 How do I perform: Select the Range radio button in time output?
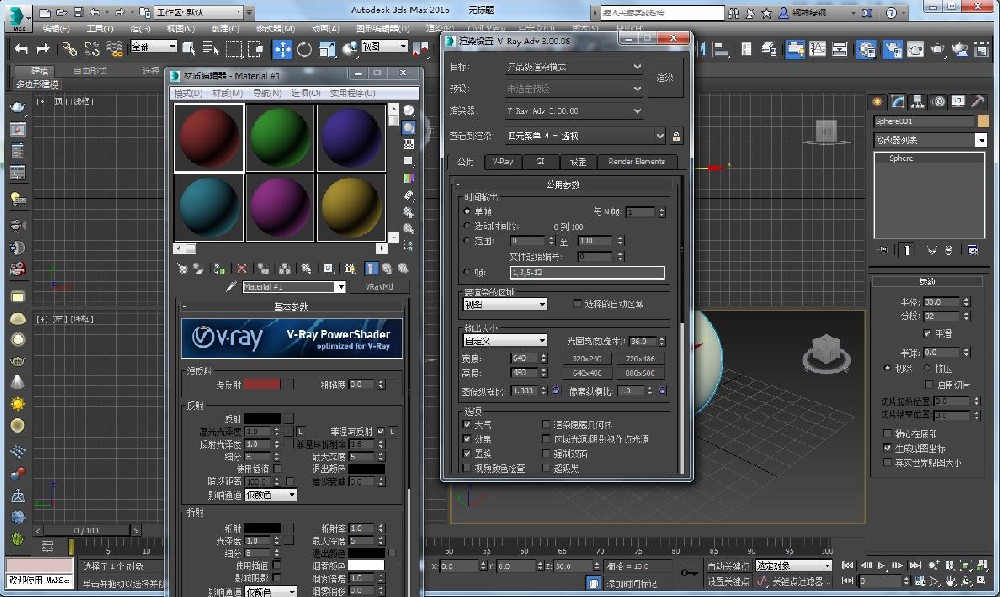(x=467, y=240)
